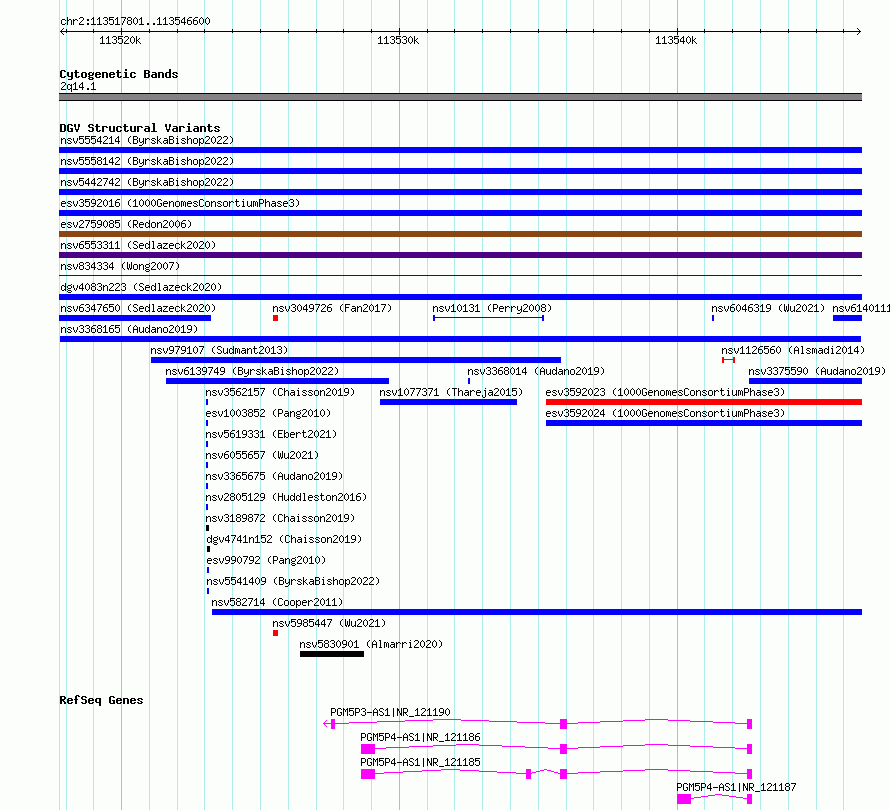Open nsv3368165 (Audano2019) label
The height and width of the screenshot is (810, 890).
[x=129, y=329]
